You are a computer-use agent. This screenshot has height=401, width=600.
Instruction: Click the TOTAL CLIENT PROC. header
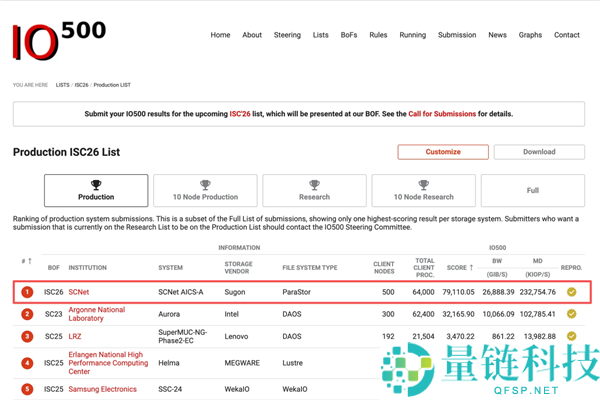pyautogui.click(x=424, y=267)
